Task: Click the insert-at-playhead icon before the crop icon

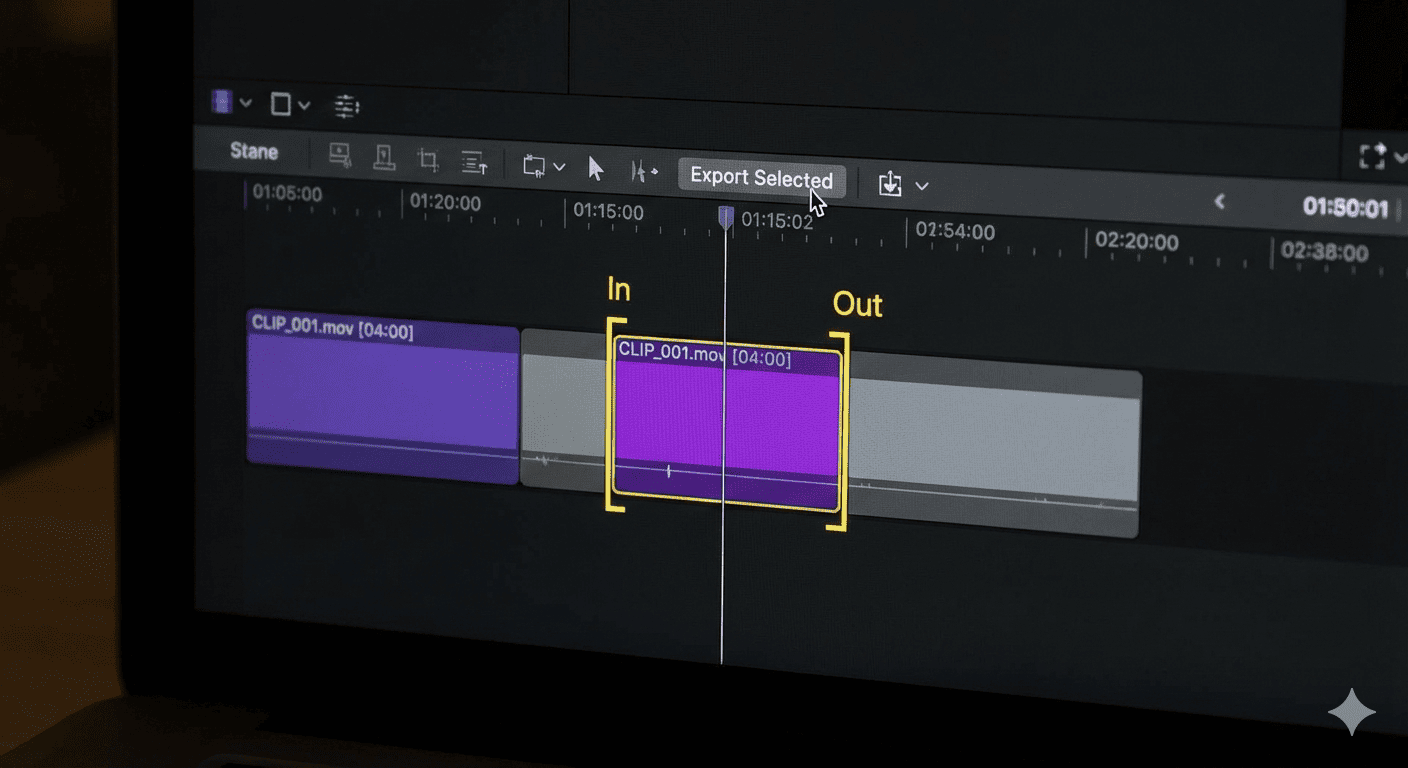Action: coord(384,157)
